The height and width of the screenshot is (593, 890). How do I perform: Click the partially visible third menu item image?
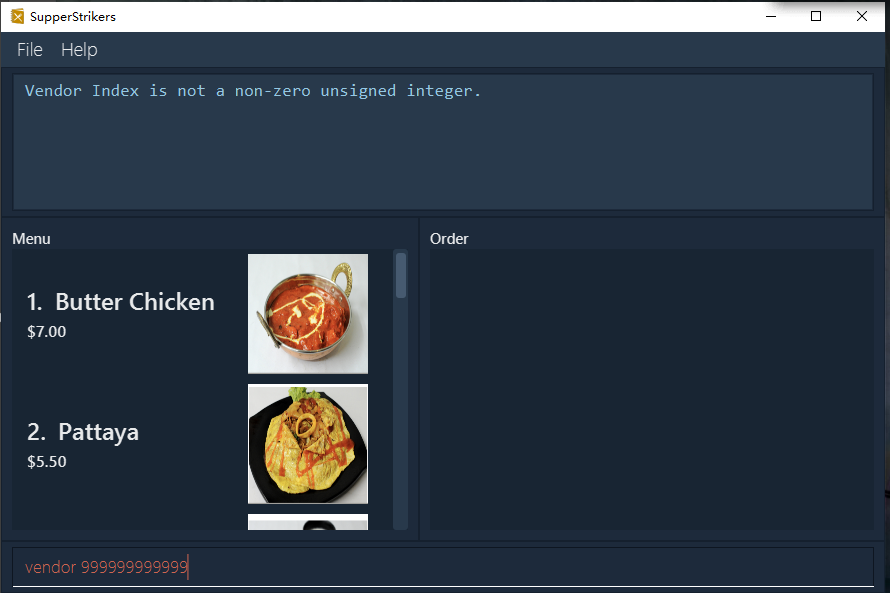308,522
